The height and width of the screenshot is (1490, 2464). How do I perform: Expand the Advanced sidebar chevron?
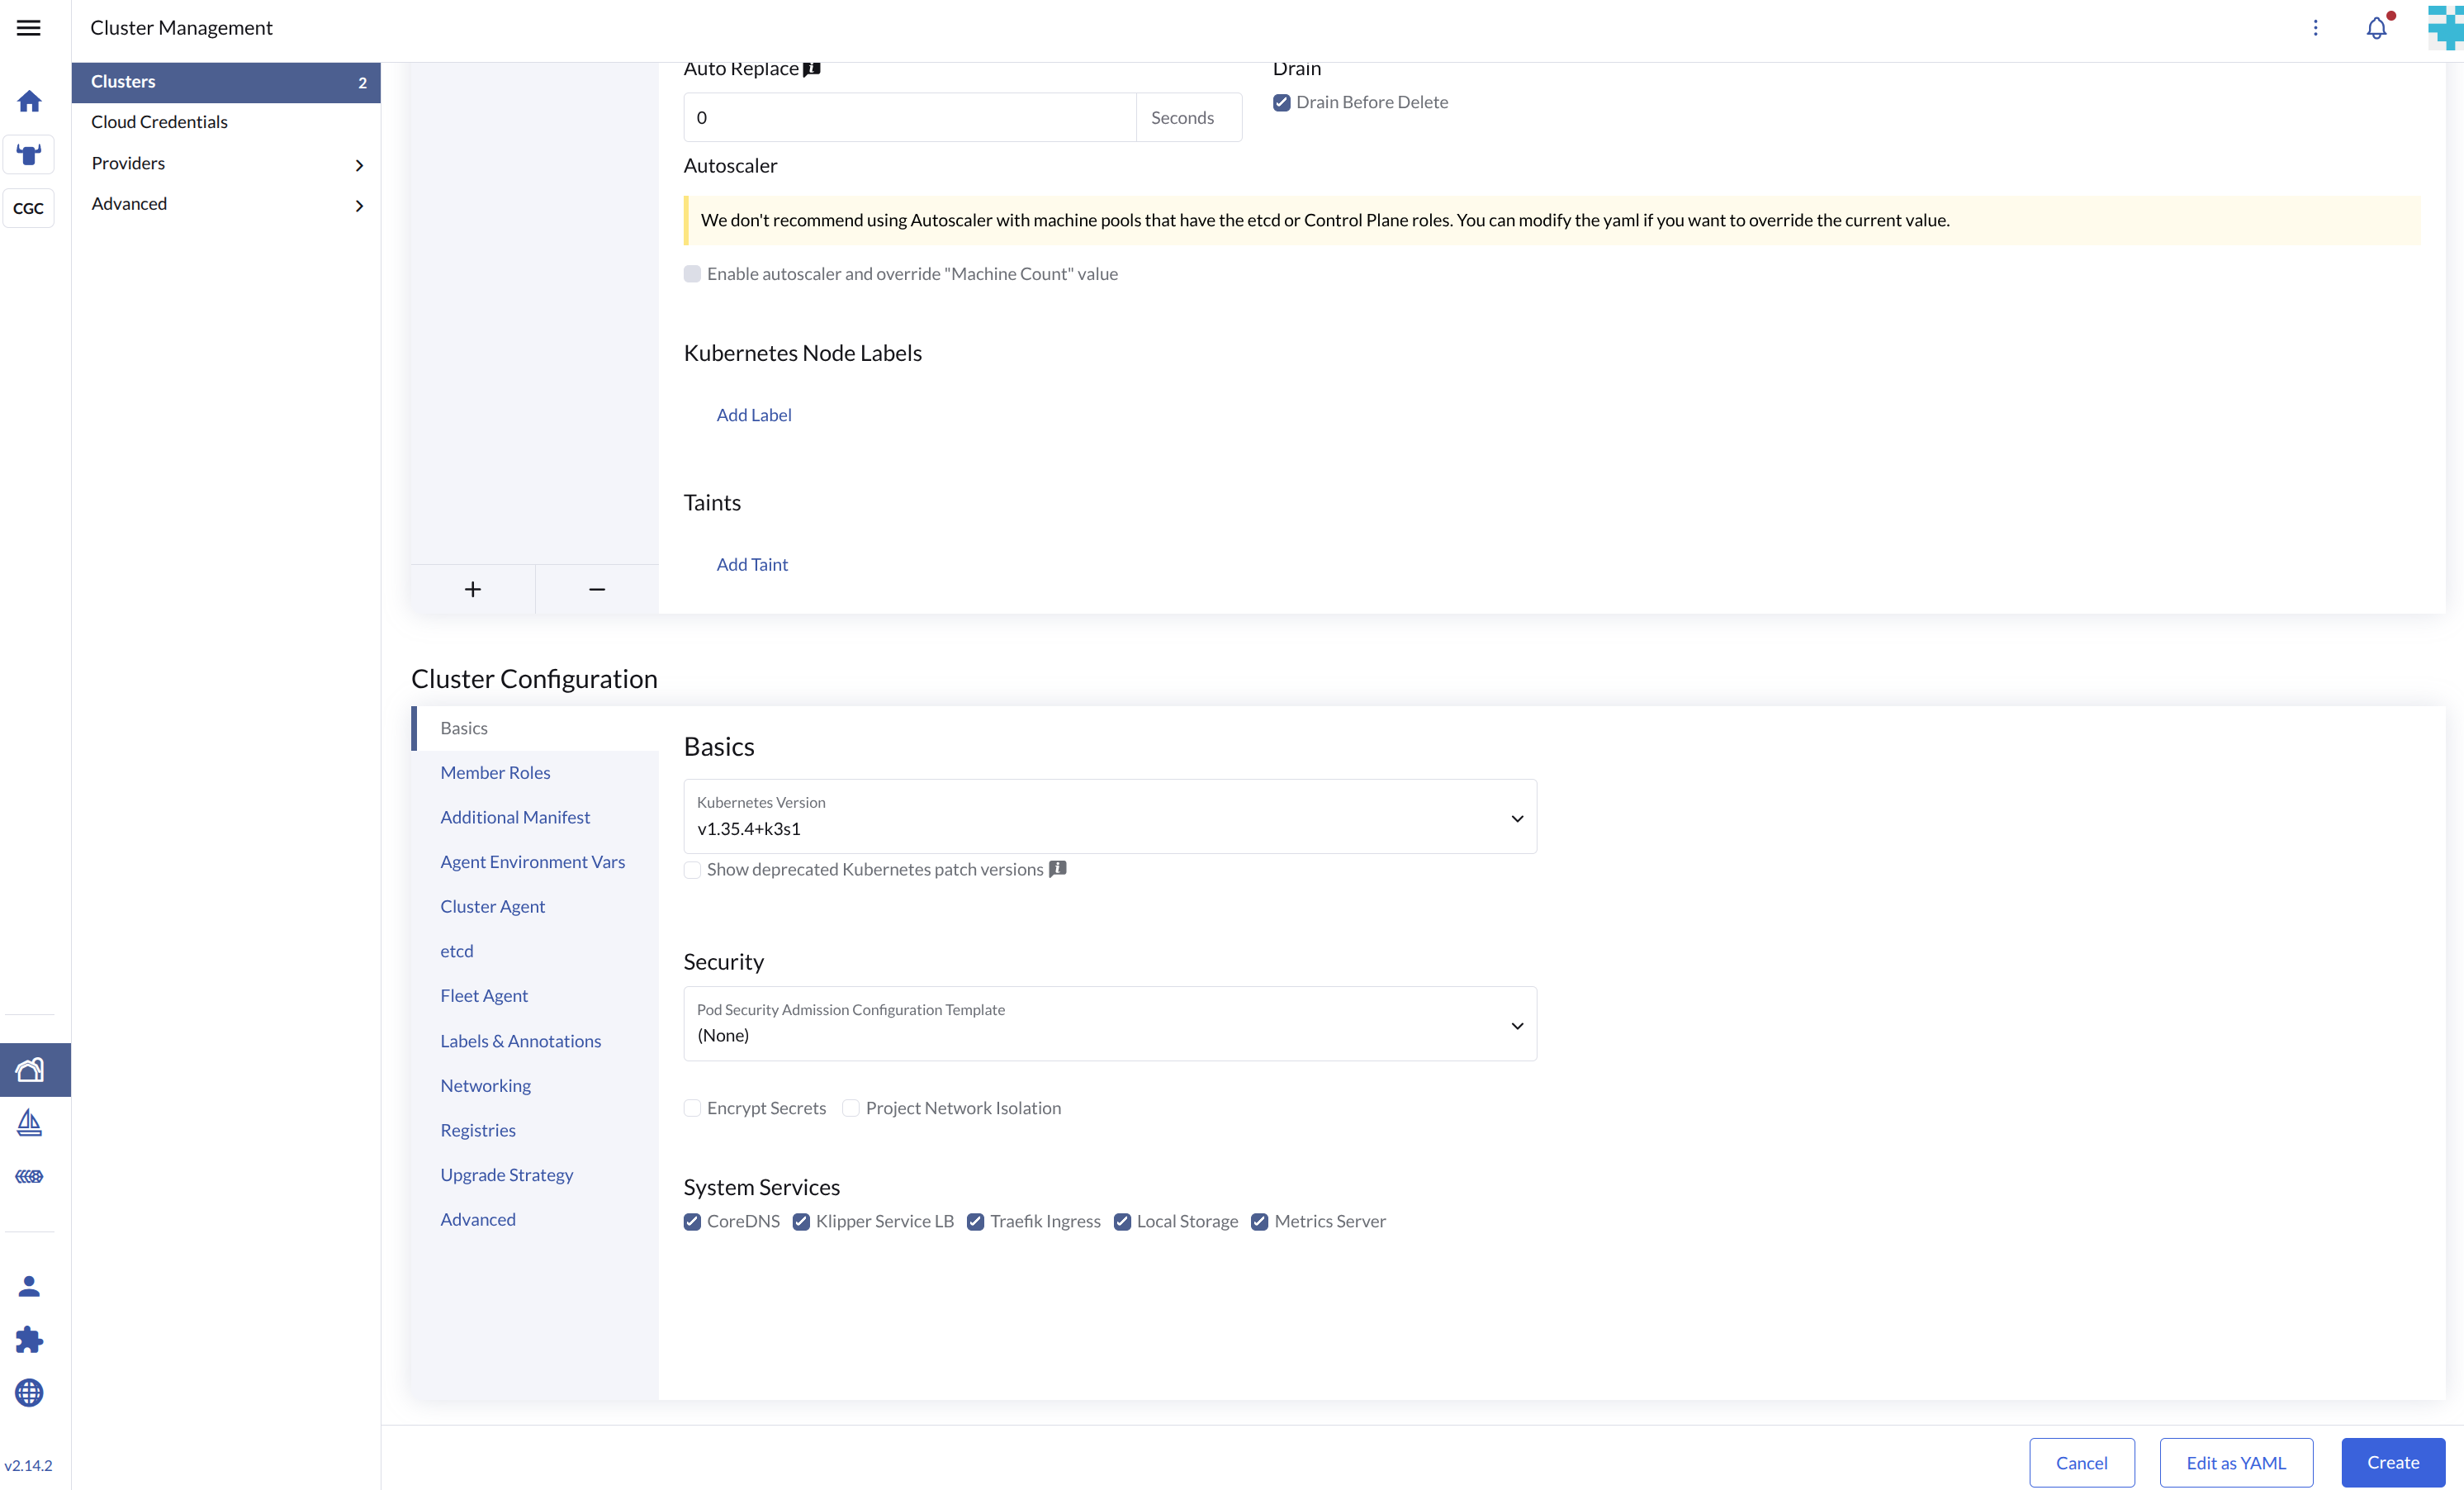coord(359,206)
